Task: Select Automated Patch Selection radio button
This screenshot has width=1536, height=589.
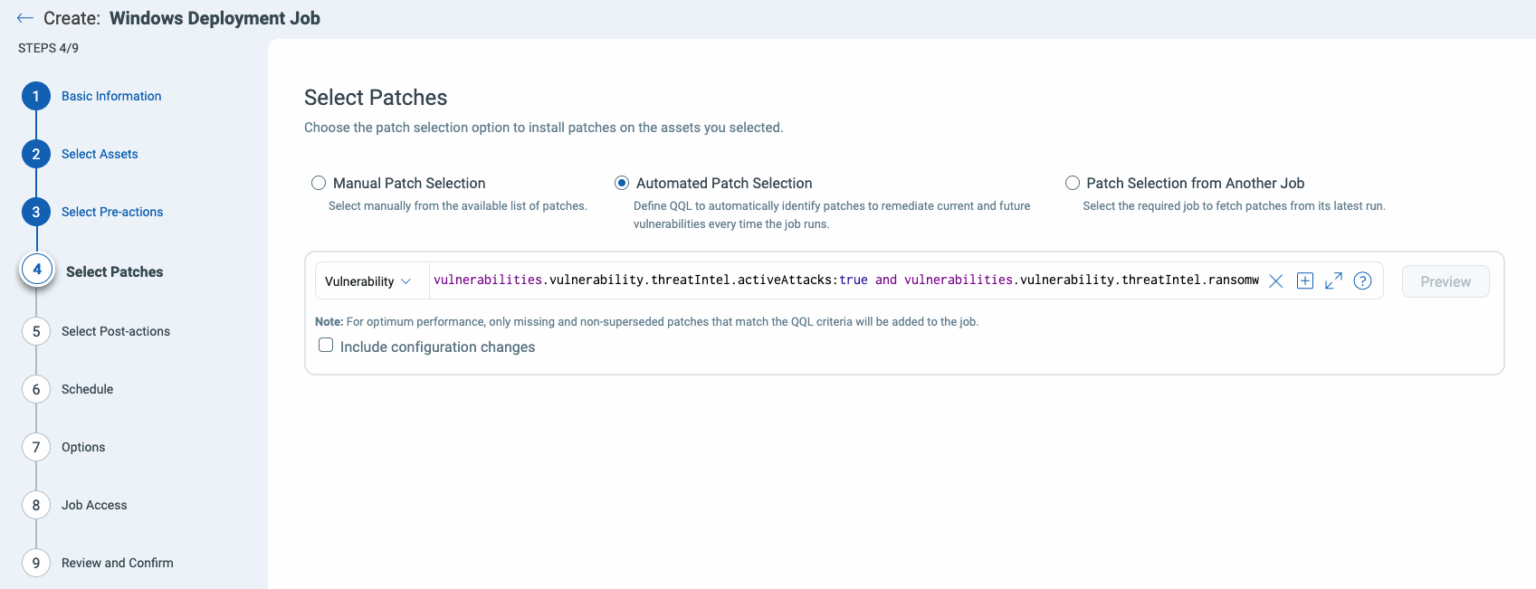Action: tap(621, 183)
